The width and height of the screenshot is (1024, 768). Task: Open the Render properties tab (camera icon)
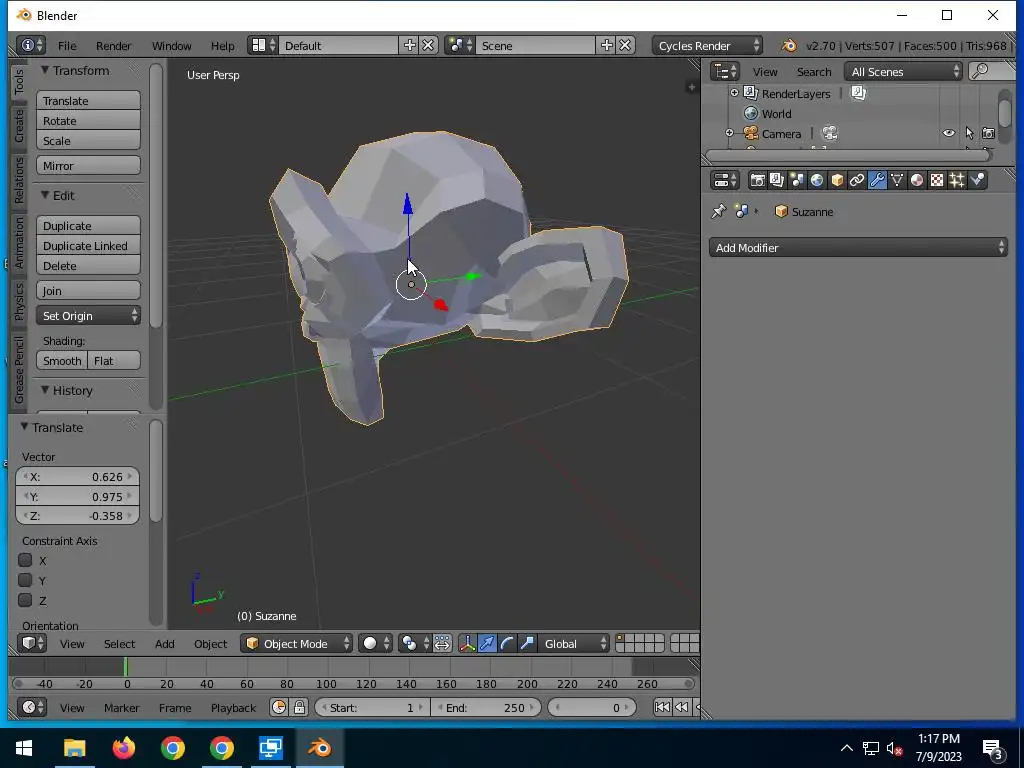pos(758,180)
